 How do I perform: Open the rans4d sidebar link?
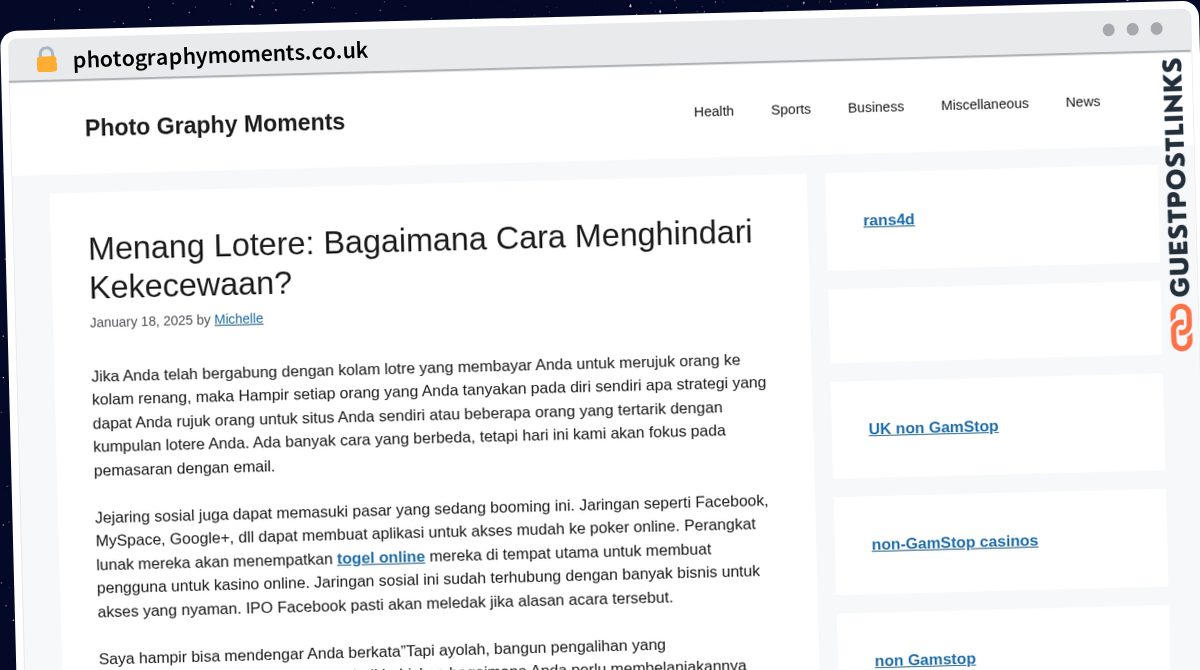point(888,220)
